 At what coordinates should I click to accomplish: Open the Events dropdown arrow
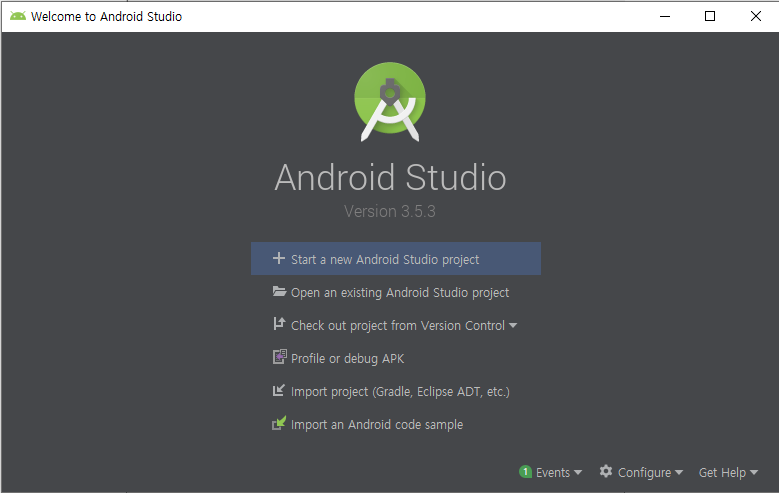(x=578, y=472)
